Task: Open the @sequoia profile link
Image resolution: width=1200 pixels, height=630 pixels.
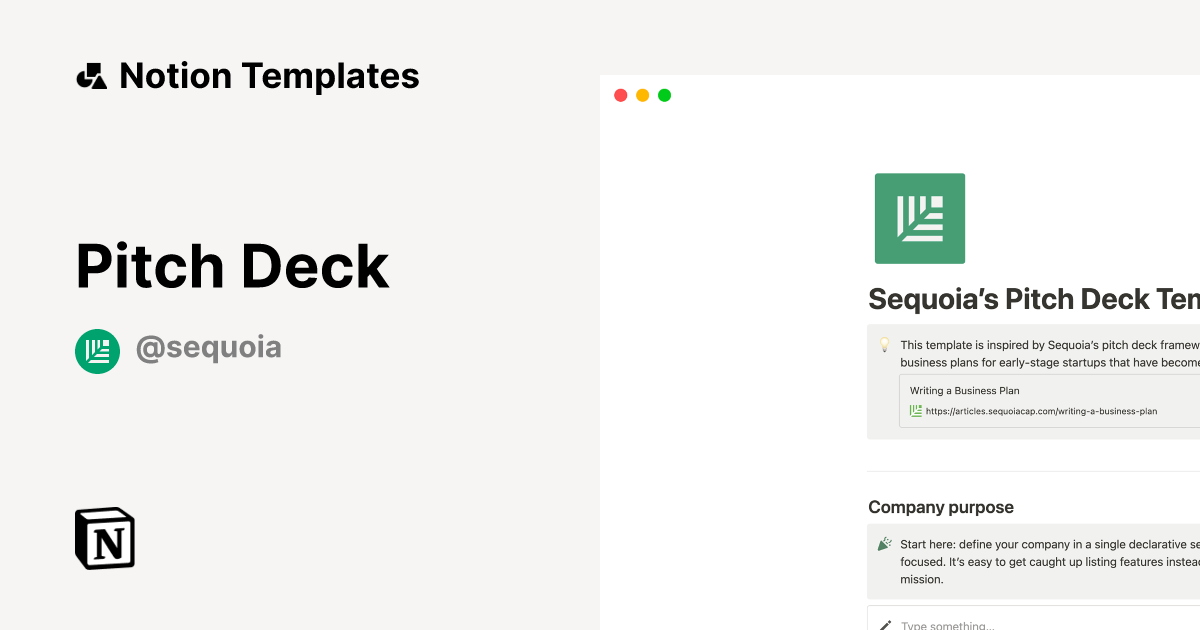Action: 210,347
